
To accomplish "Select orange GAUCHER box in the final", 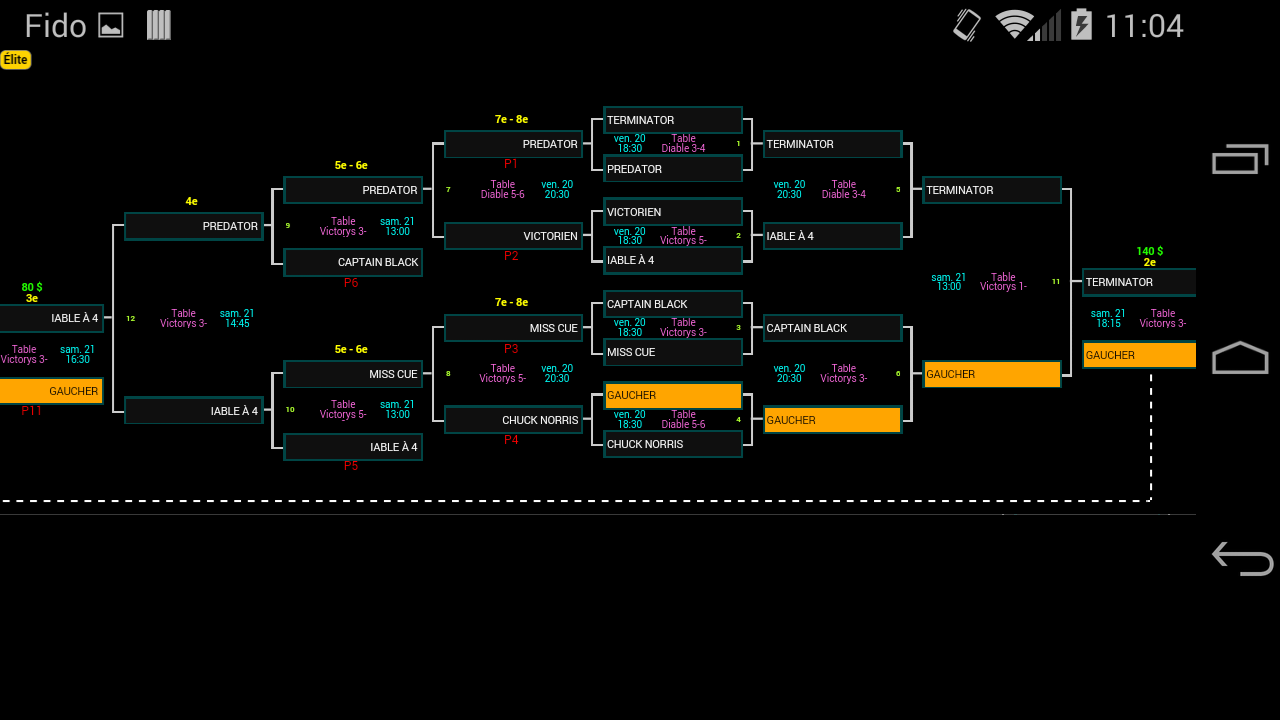I will click(1139, 355).
